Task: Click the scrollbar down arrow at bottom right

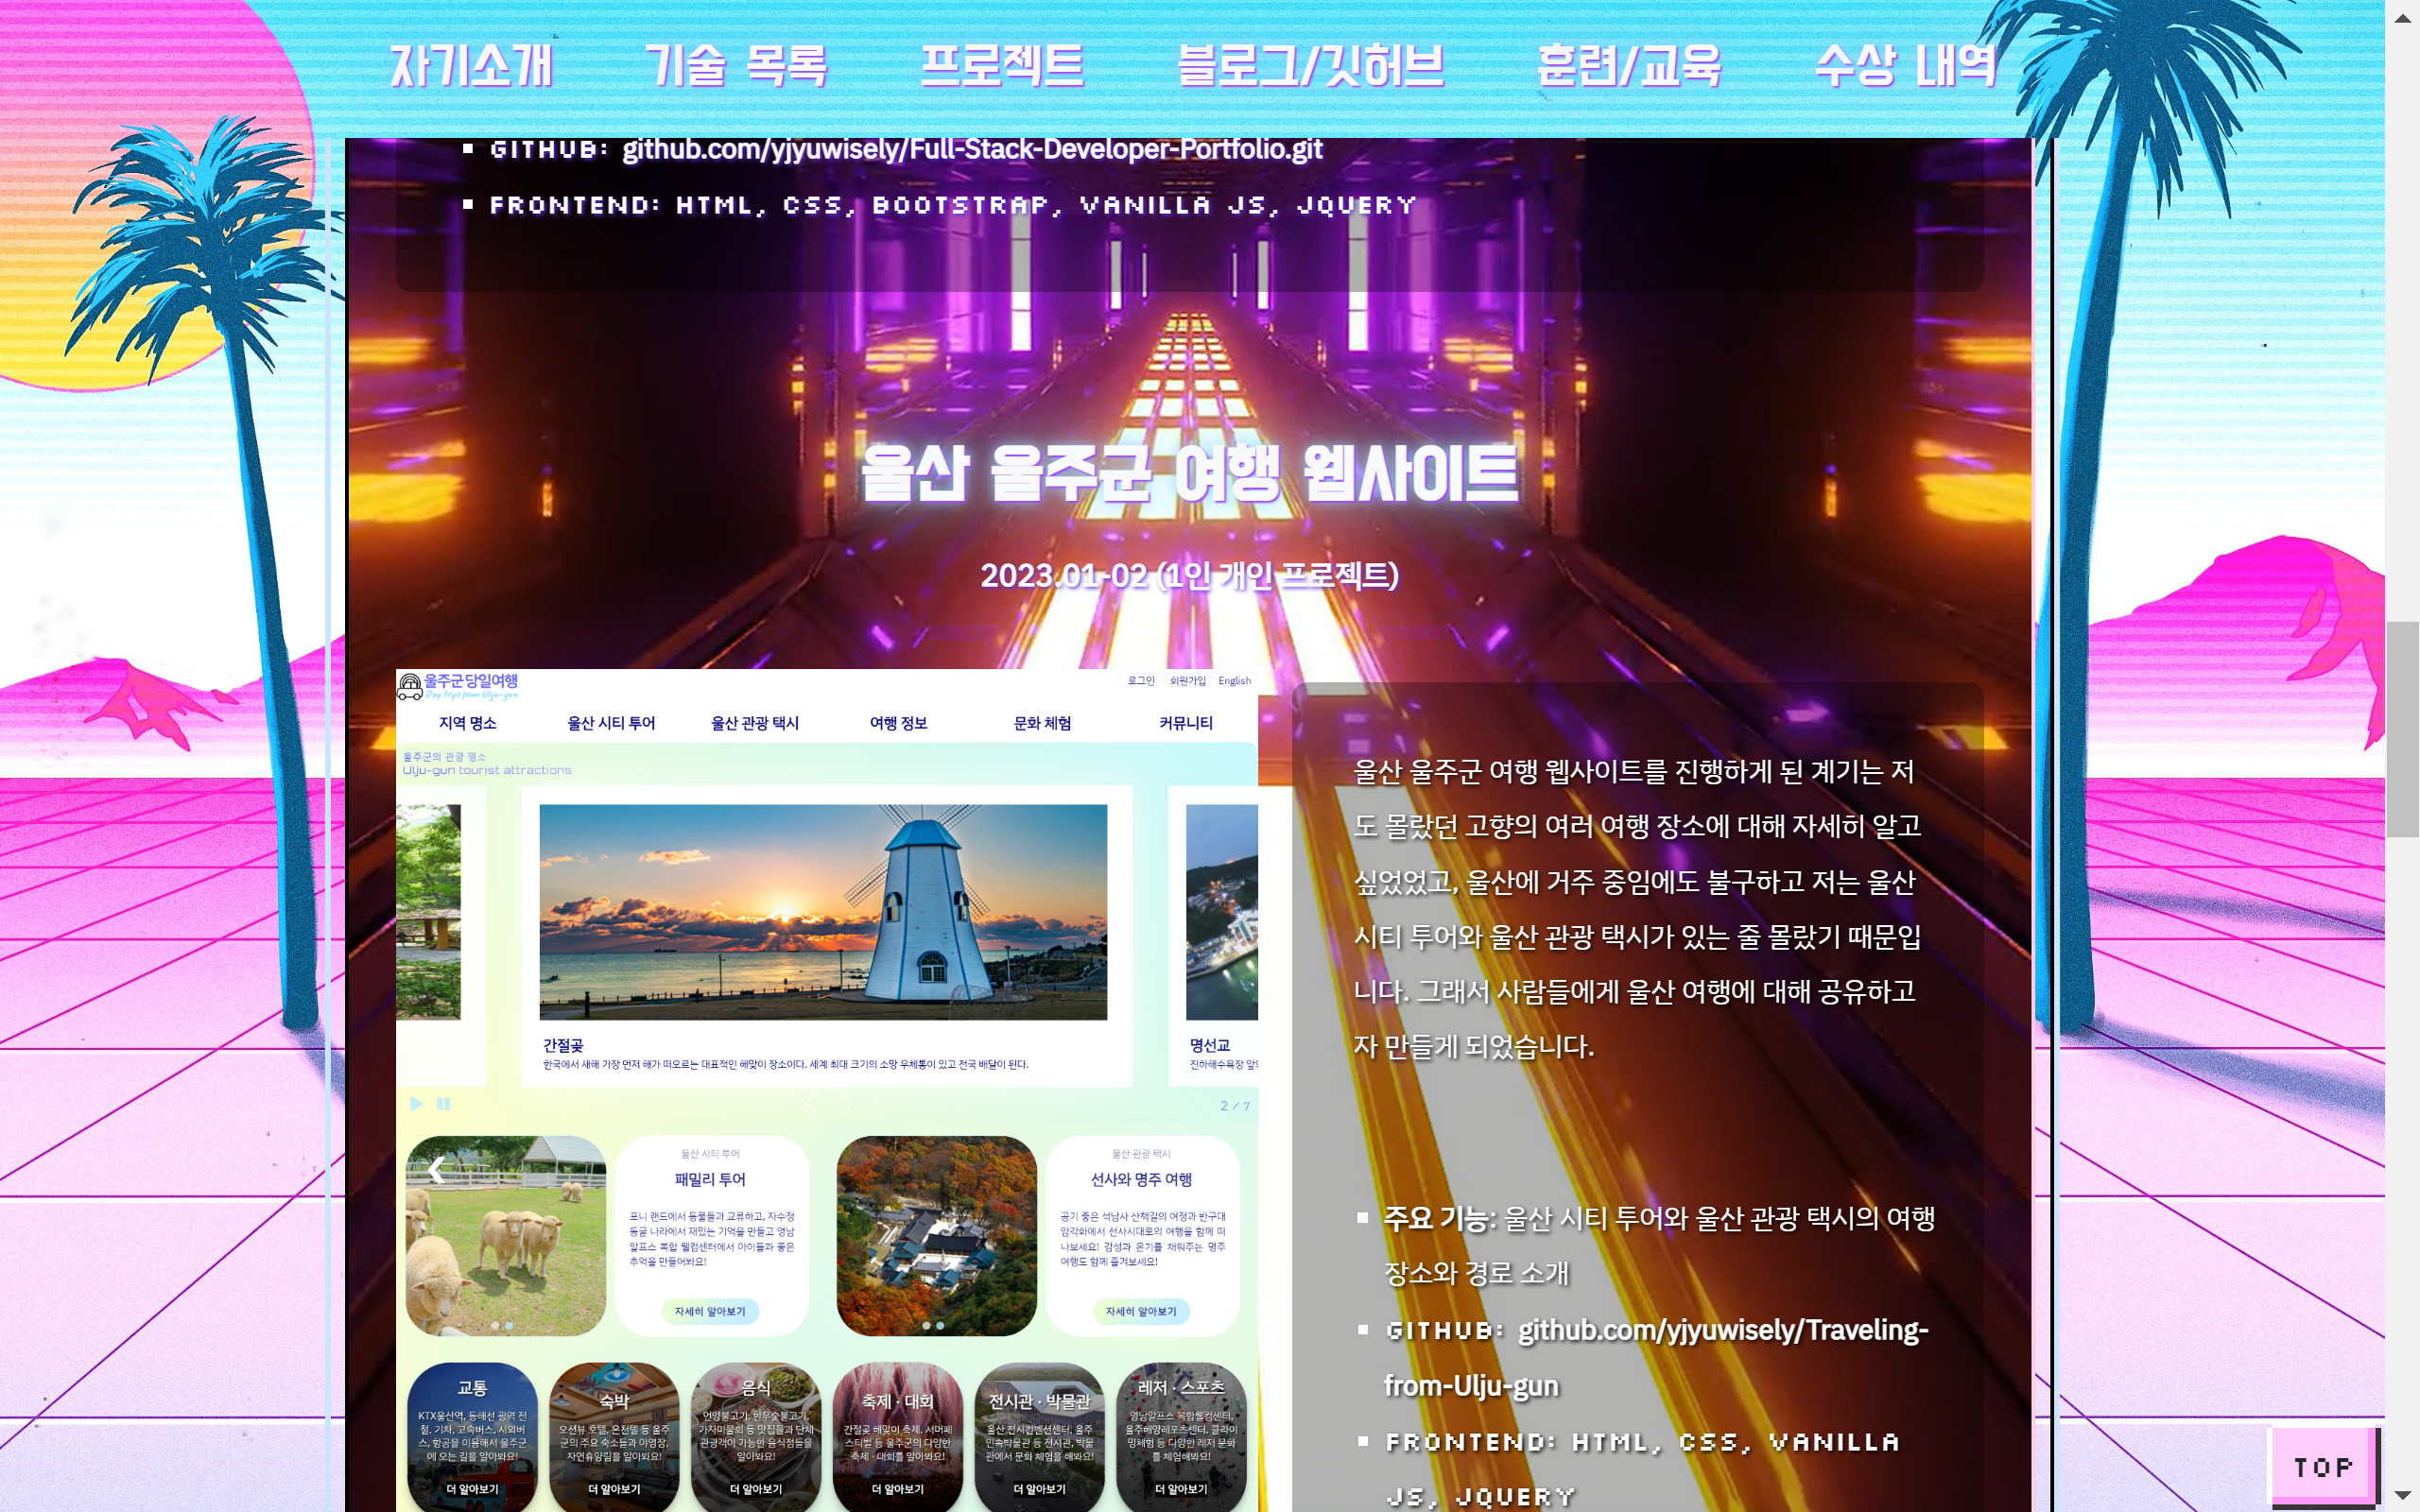Action: point(2402,1495)
